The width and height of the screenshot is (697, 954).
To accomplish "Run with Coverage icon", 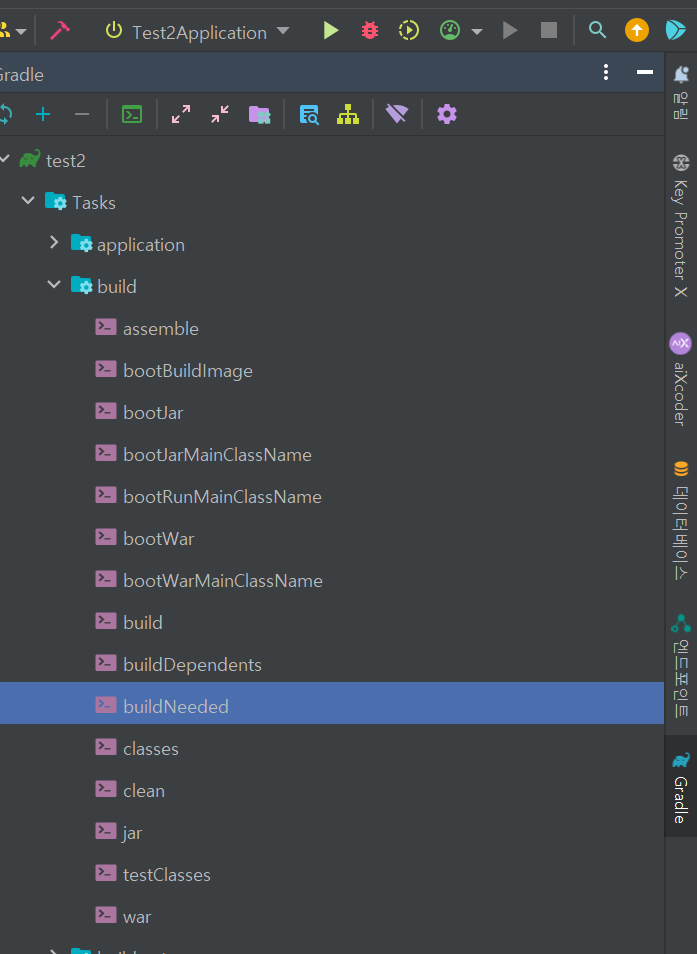I will tap(409, 30).
